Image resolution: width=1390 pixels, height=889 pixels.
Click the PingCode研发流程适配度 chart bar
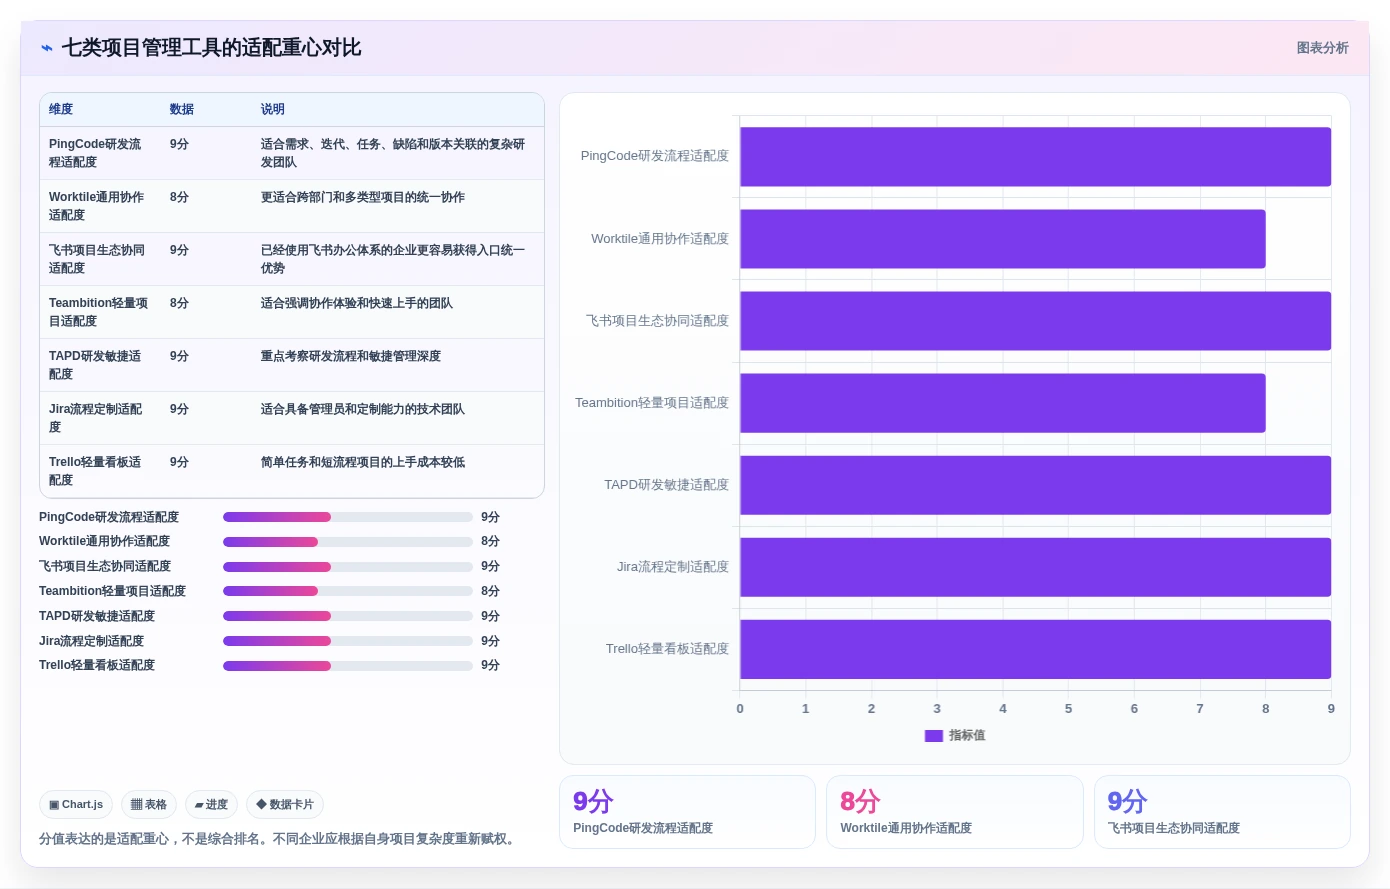(x=1035, y=157)
